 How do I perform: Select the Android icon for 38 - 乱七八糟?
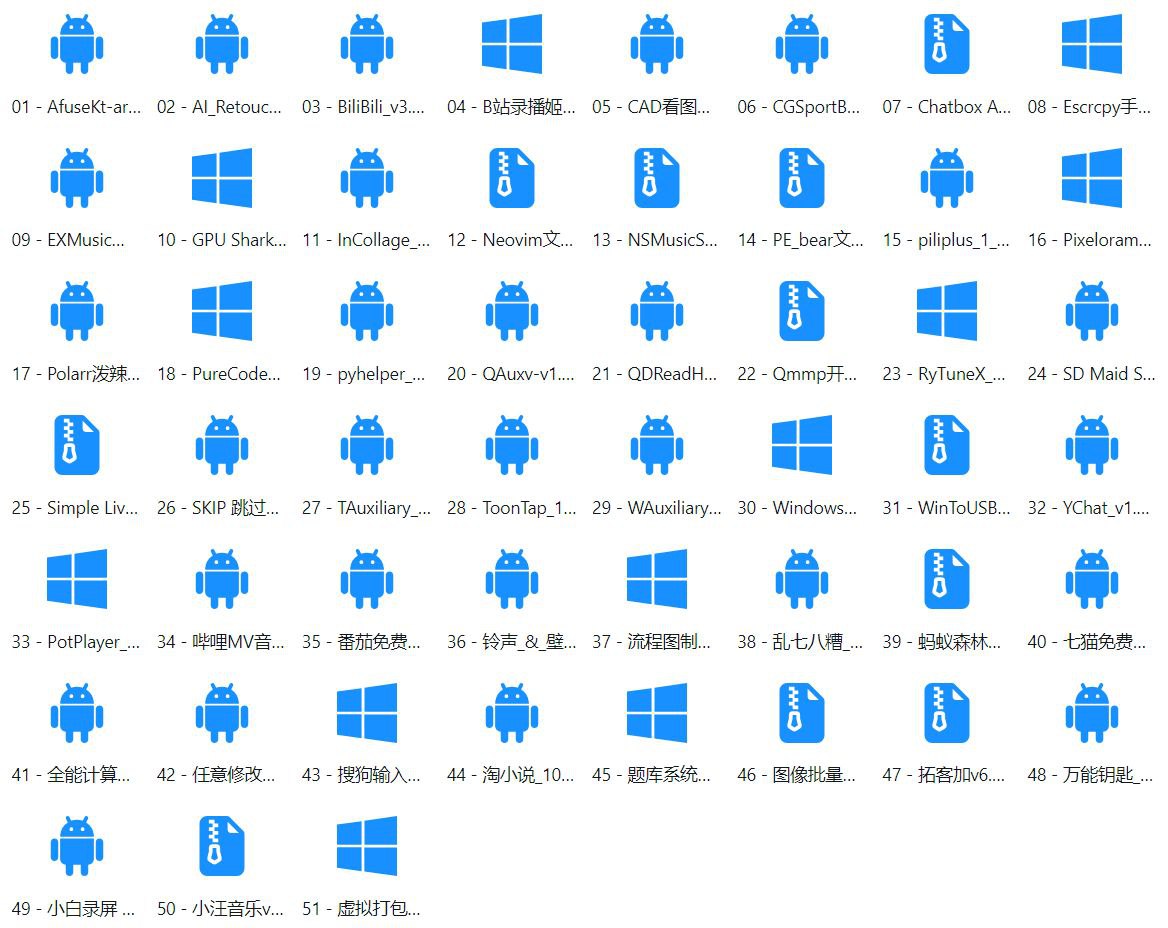pos(802,579)
